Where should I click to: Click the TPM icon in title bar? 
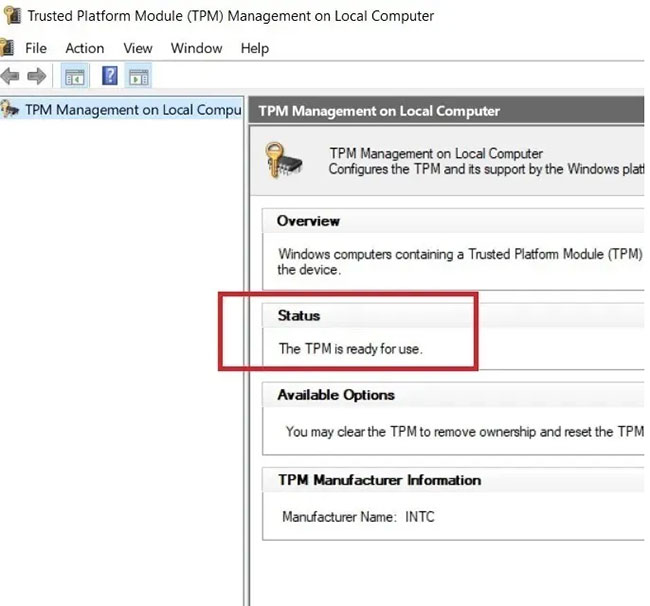(x=12, y=16)
